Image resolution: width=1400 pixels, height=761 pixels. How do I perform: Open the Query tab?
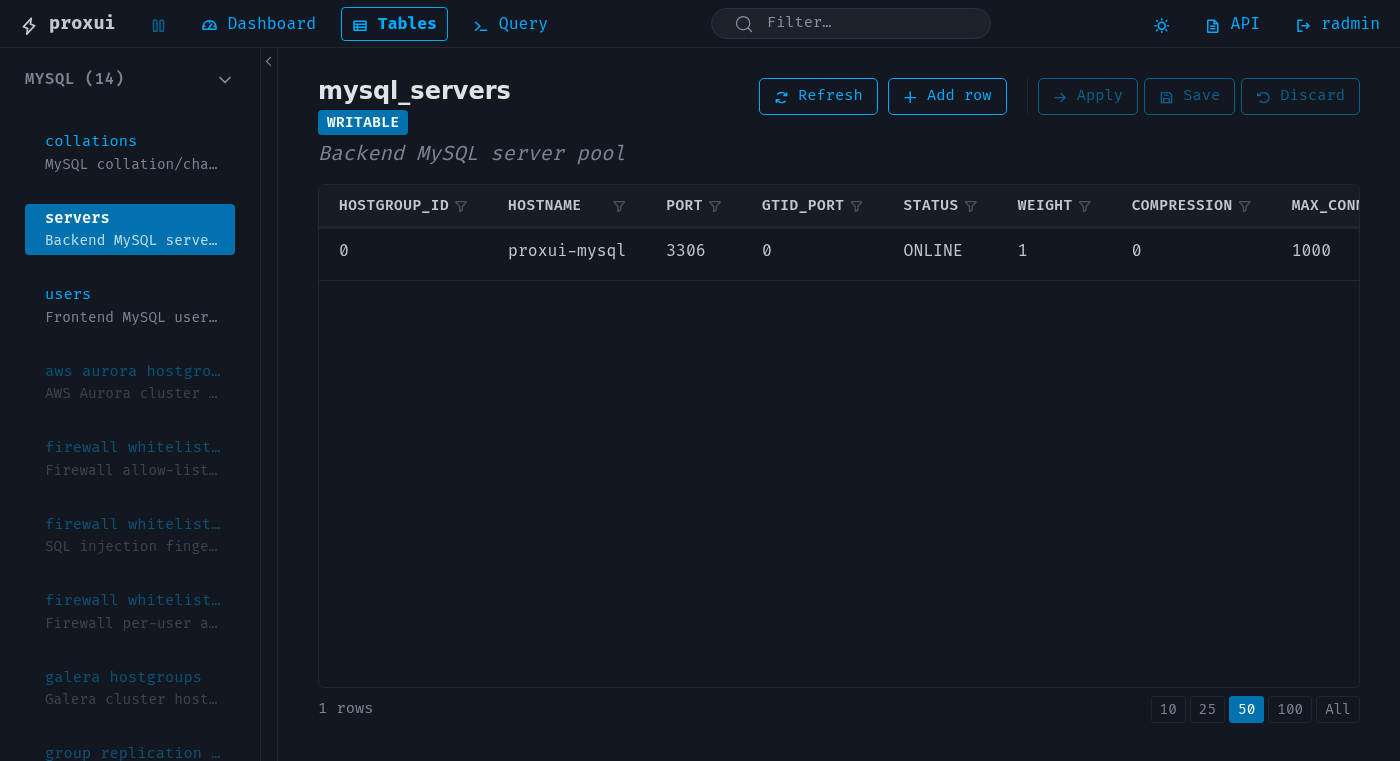[x=510, y=23]
